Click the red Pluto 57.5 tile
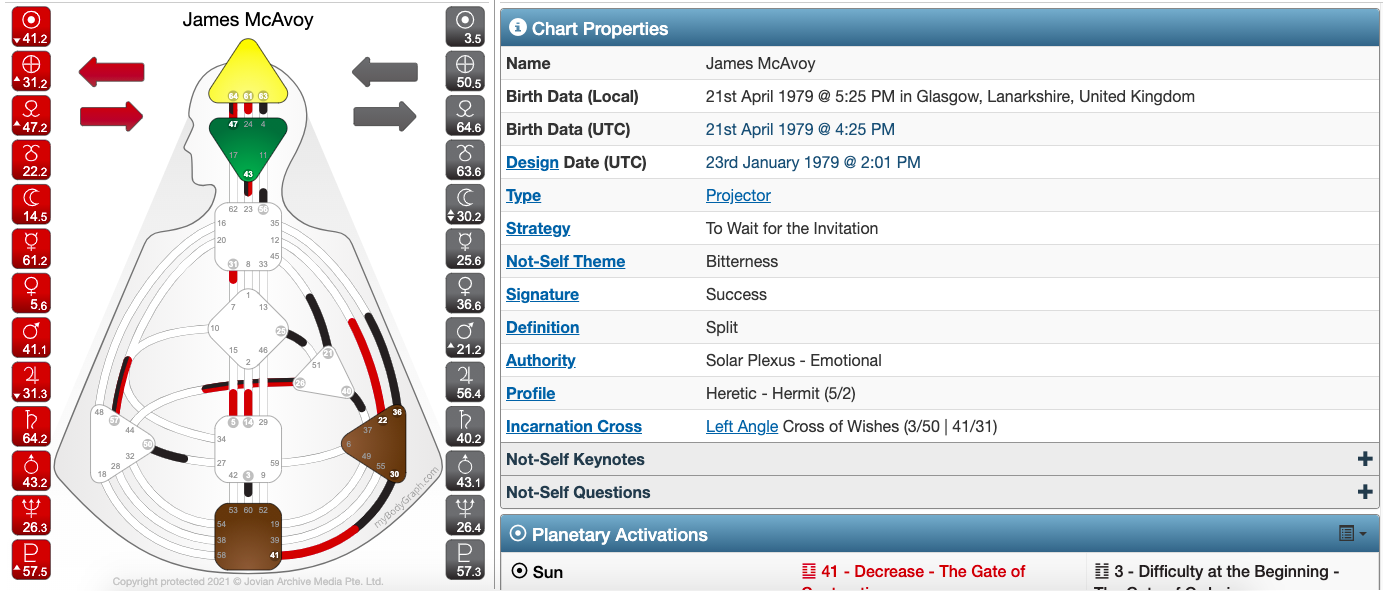 tap(31, 560)
